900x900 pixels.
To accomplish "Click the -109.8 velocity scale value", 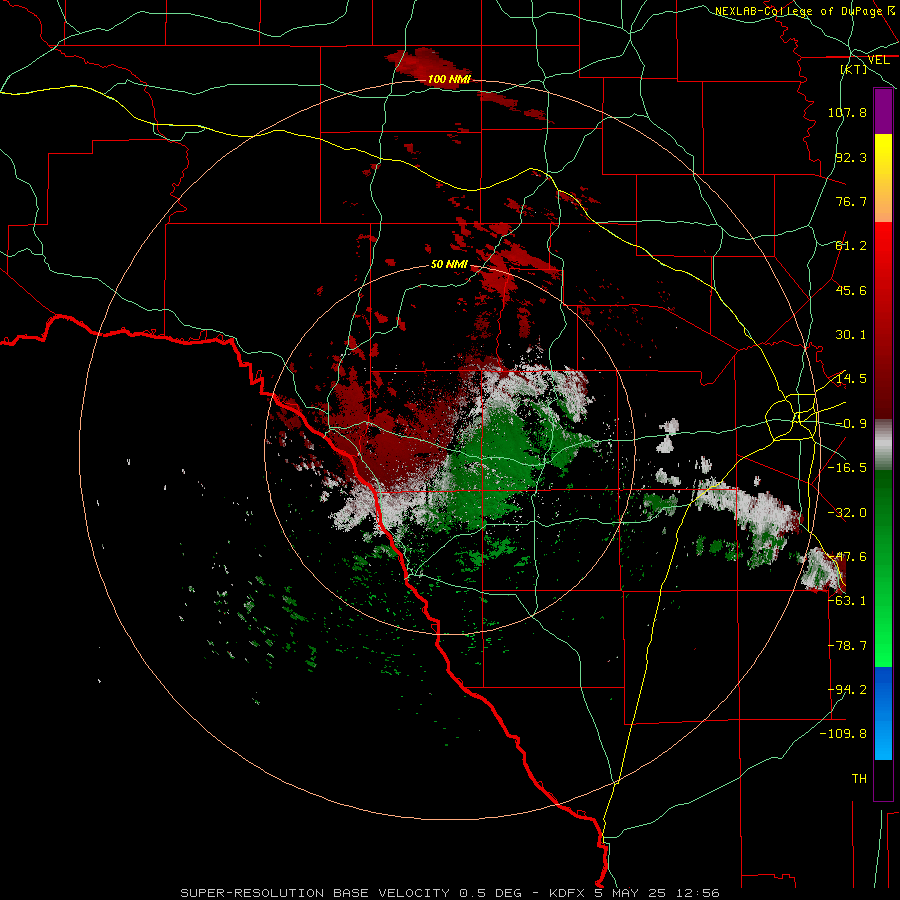I will pyautogui.click(x=843, y=734).
